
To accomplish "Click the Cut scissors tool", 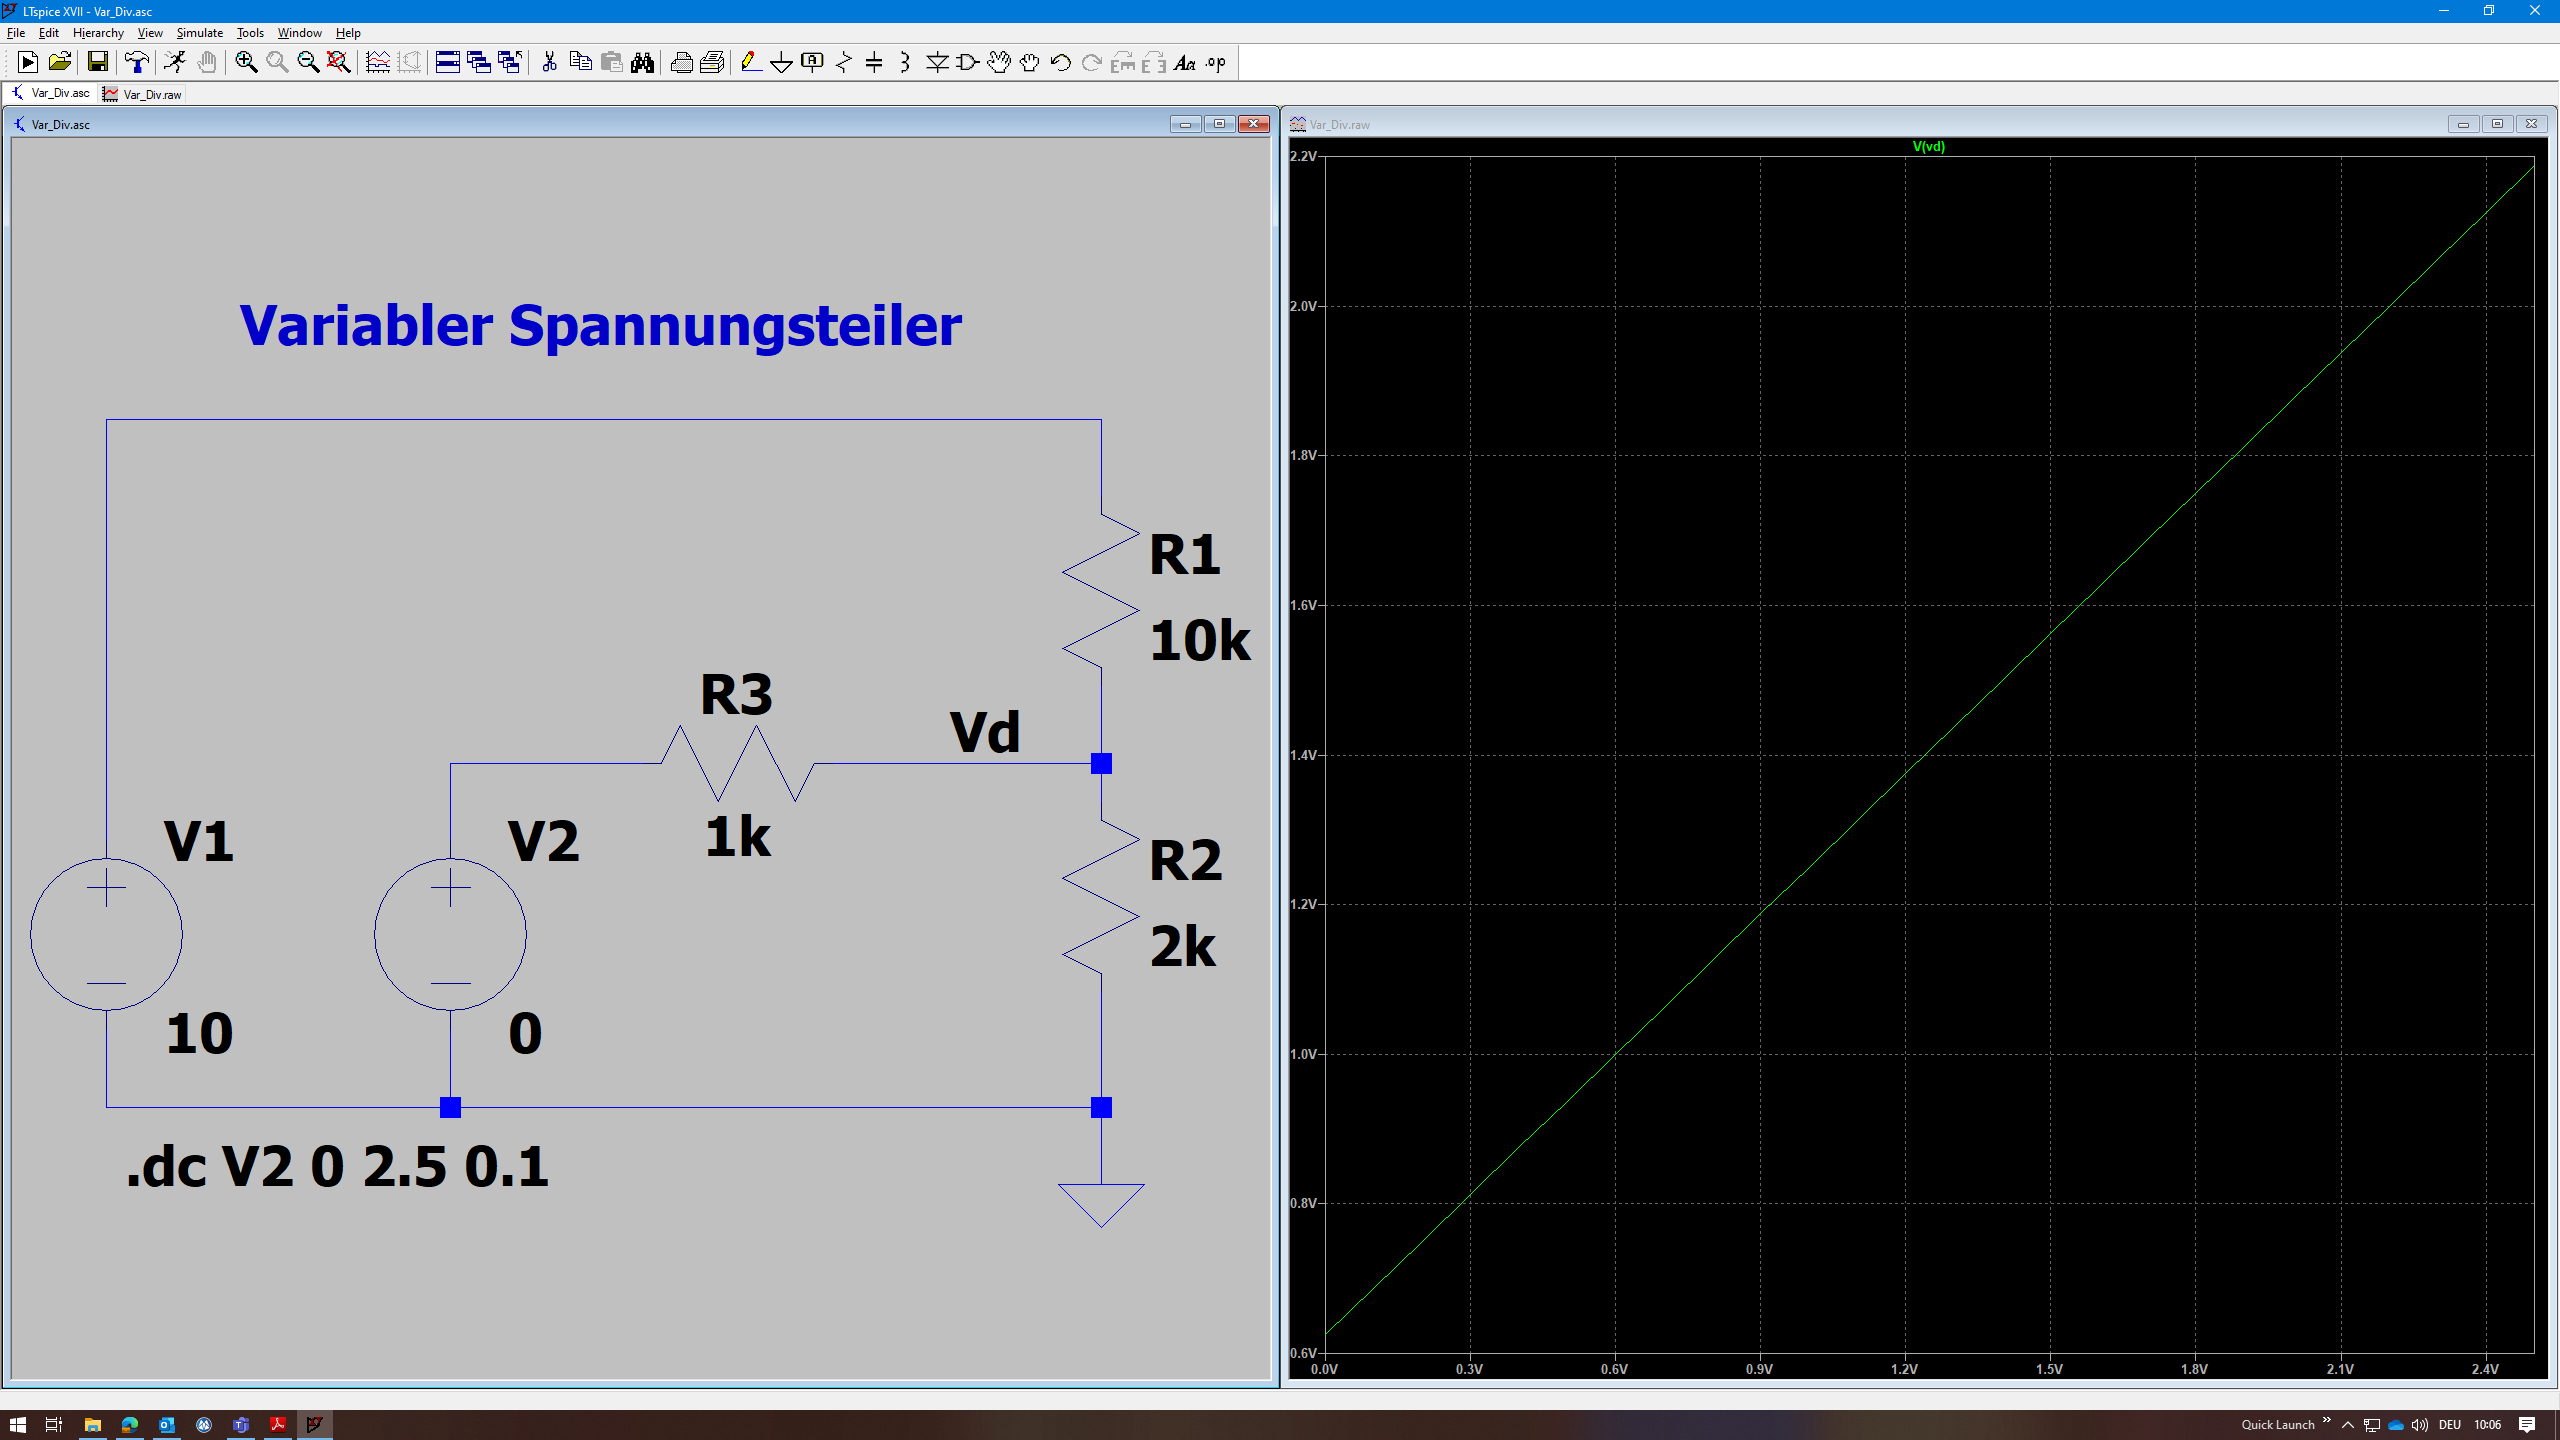I will [x=549, y=63].
